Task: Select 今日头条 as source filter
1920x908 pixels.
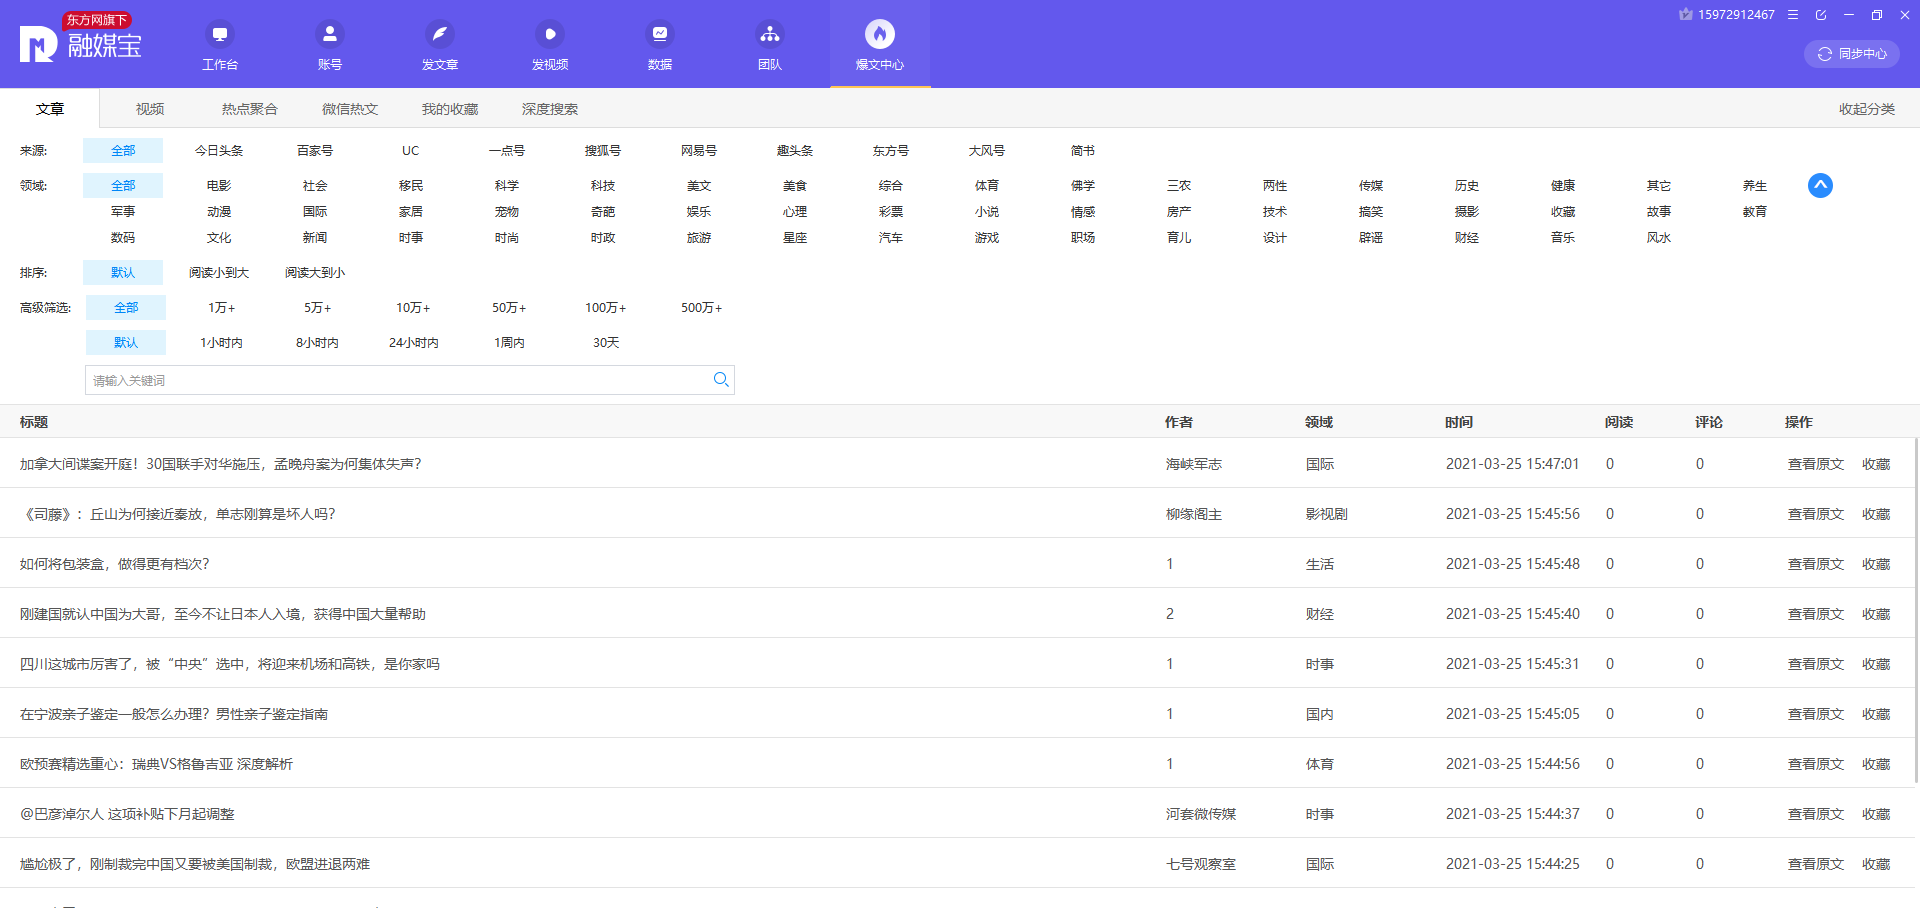Action: [x=219, y=151]
